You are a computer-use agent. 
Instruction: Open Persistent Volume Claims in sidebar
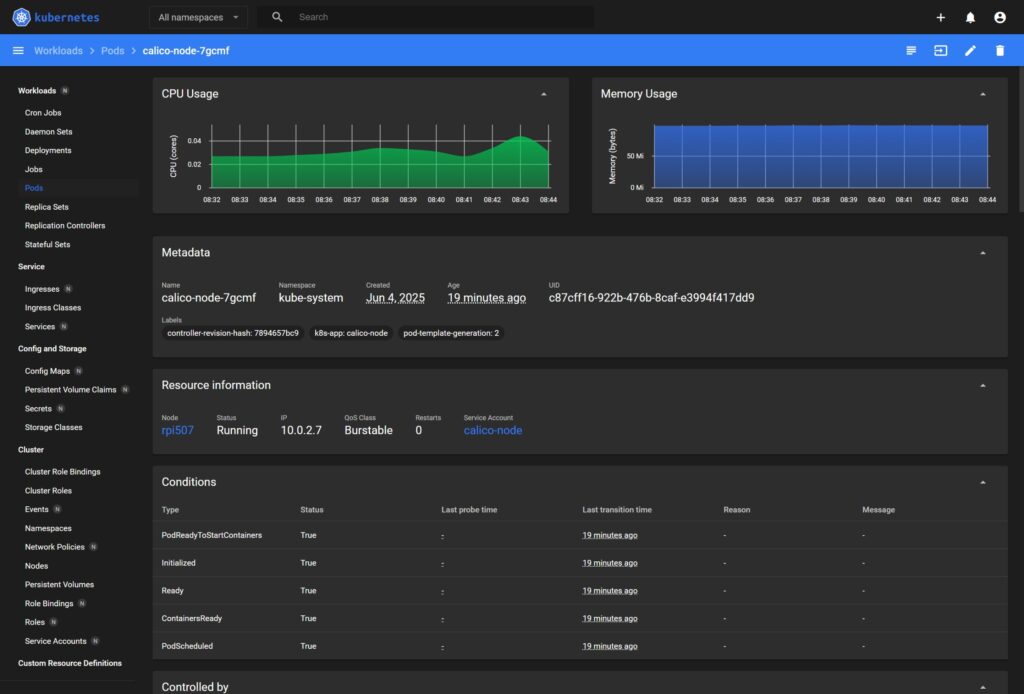[x=71, y=390]
